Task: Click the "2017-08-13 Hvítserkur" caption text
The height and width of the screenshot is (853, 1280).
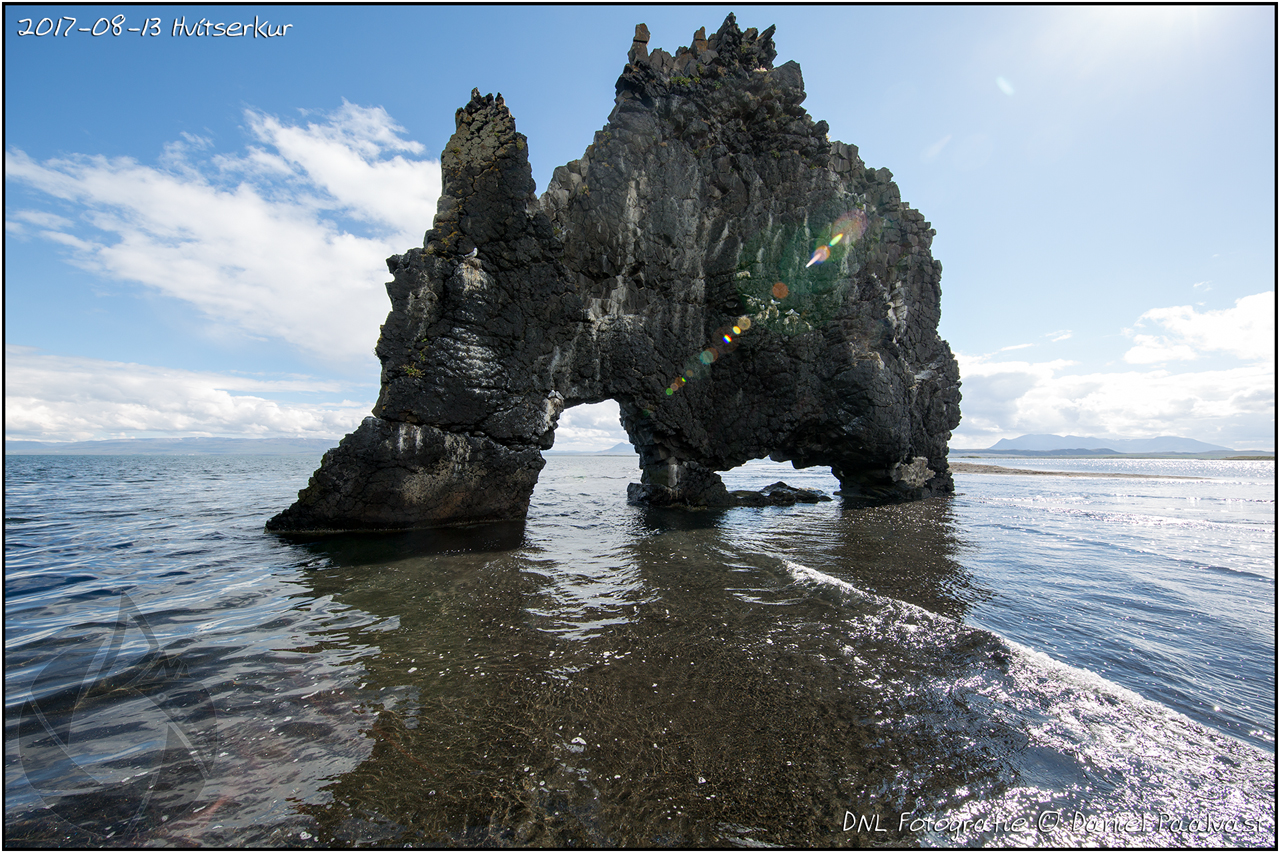Action: coord(154,27)
